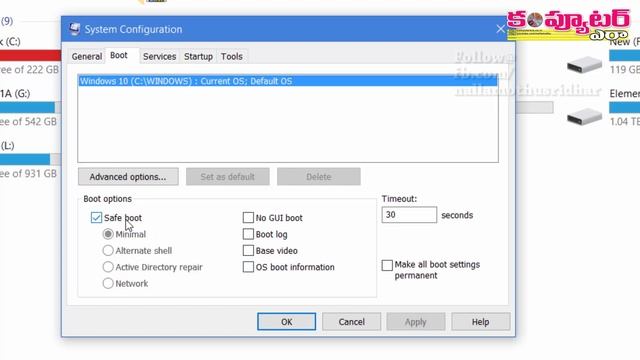Viewport: 640px width, 360px height.
Task: Select the C: drive in File Explorer
Action: point(29,55)
